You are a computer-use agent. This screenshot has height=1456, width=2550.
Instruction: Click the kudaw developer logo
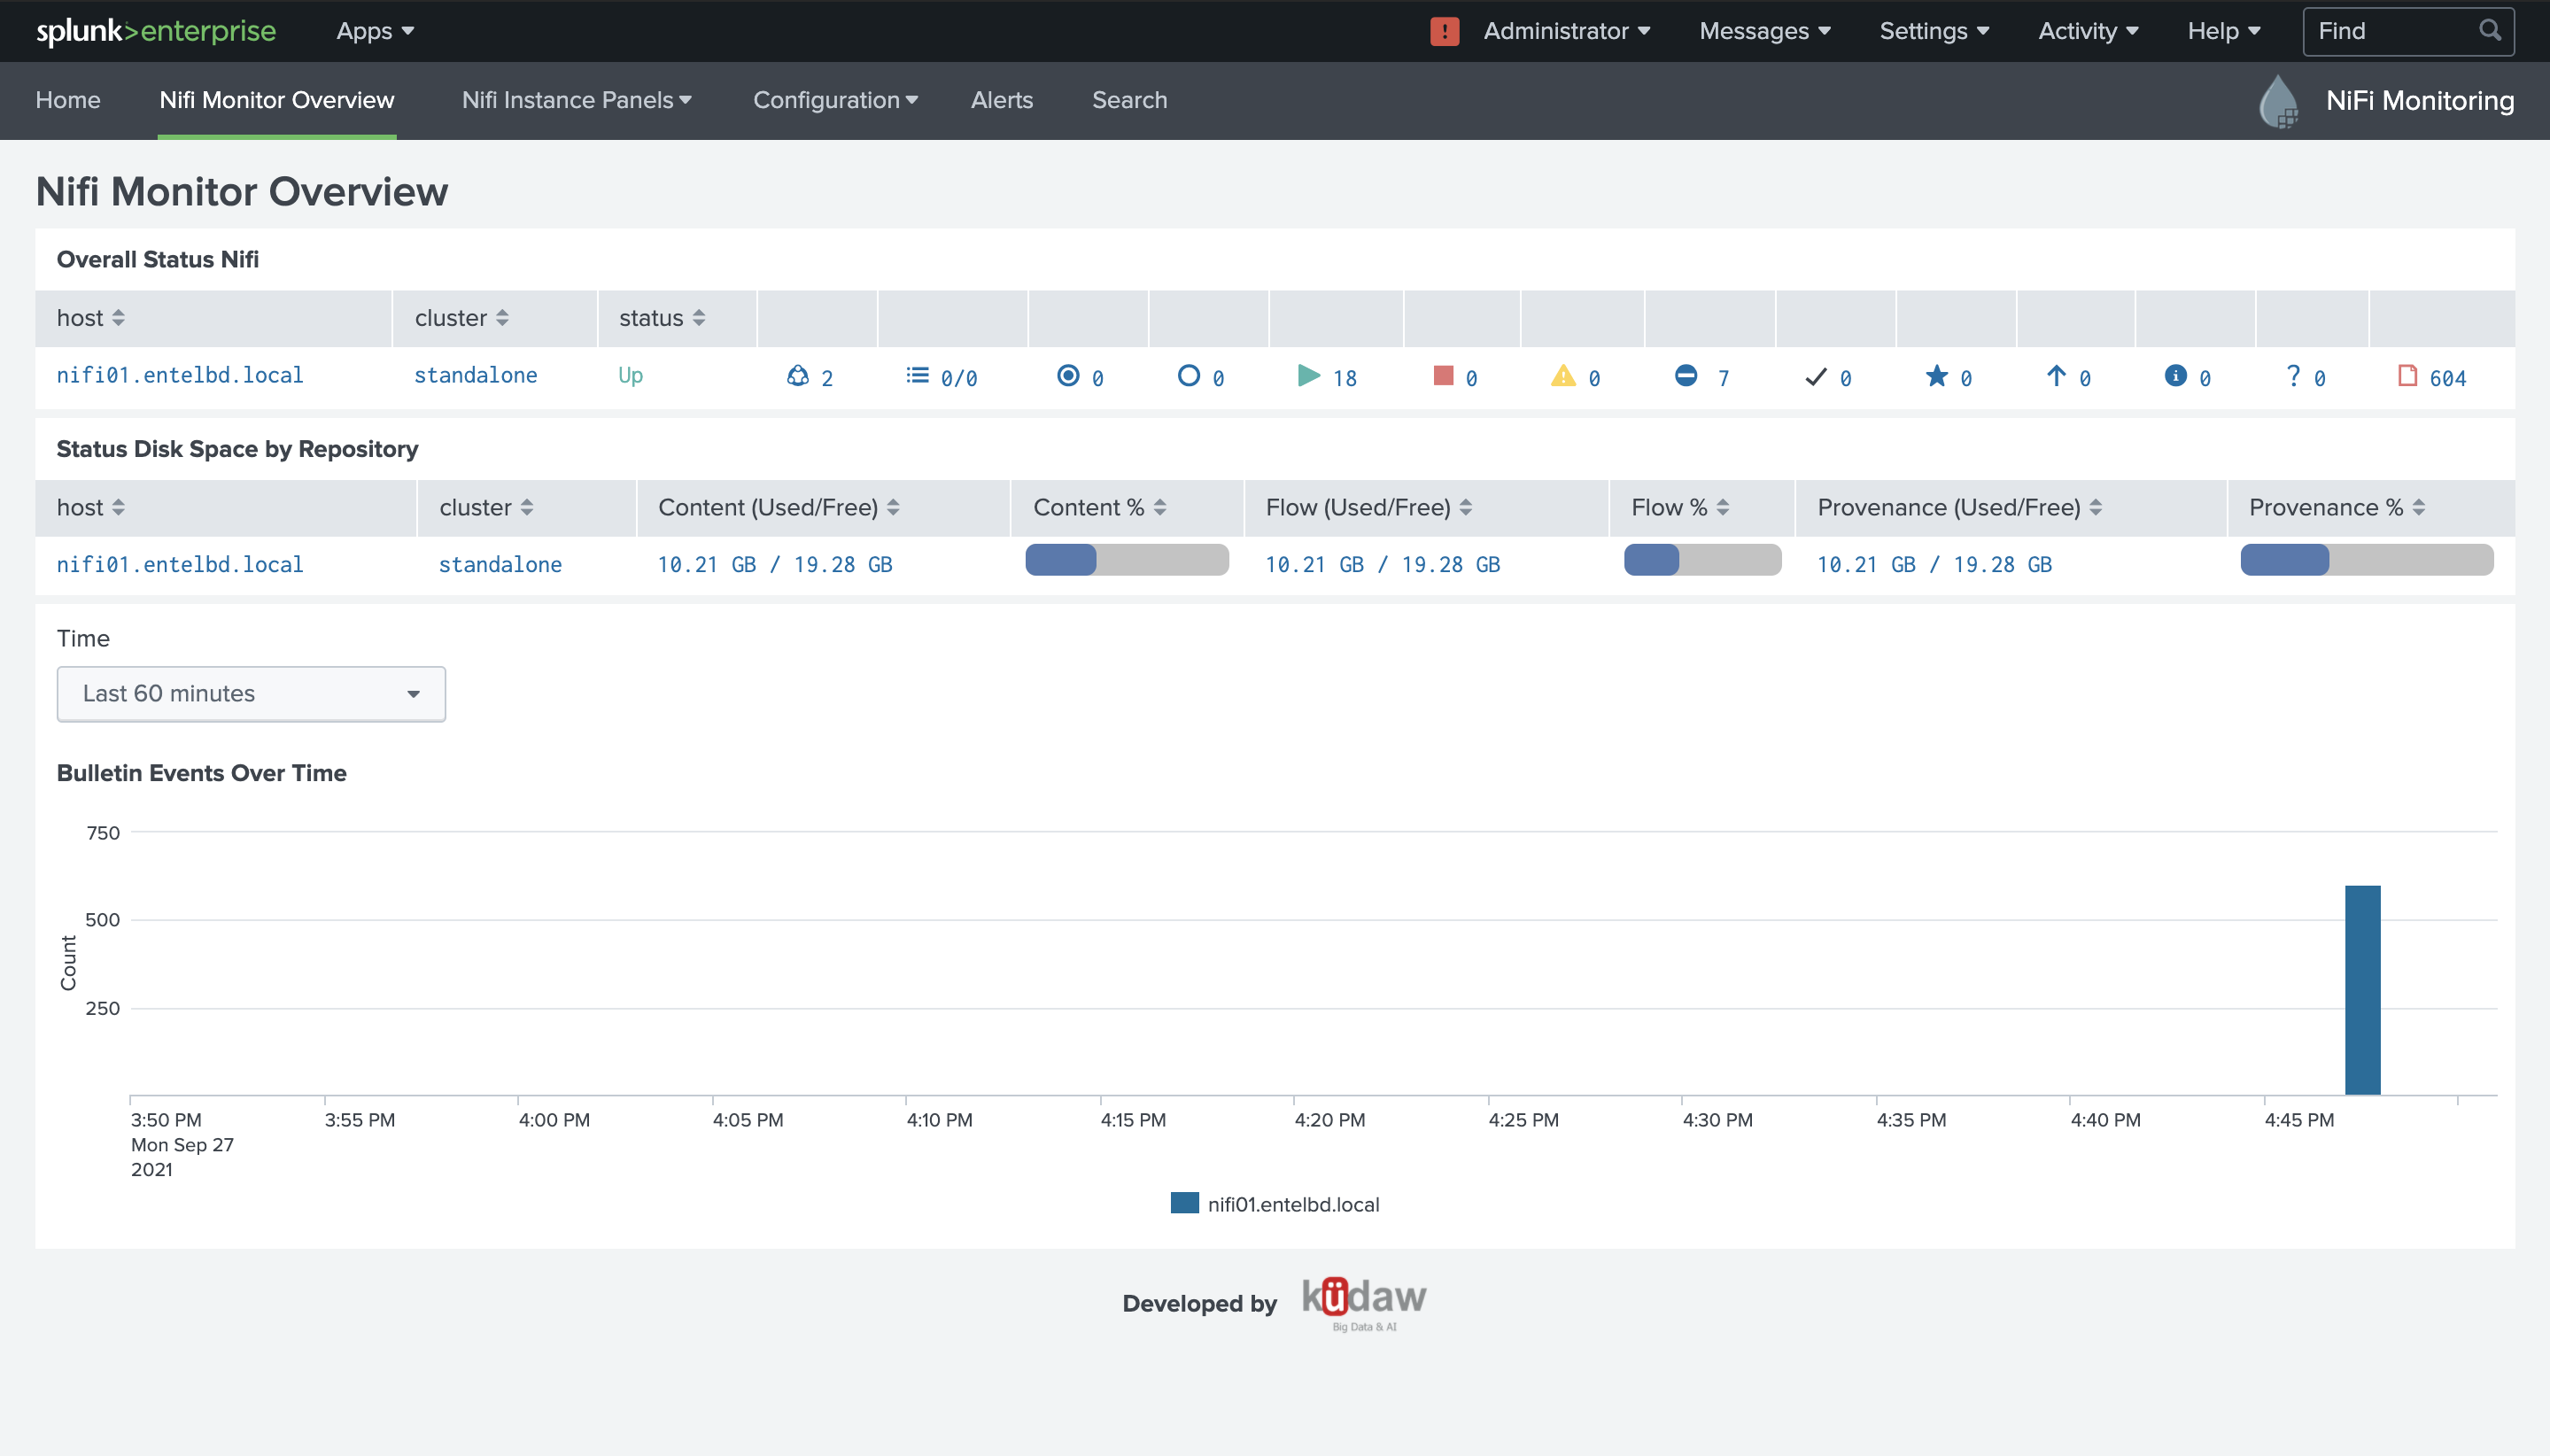tap(1364, 1302)
